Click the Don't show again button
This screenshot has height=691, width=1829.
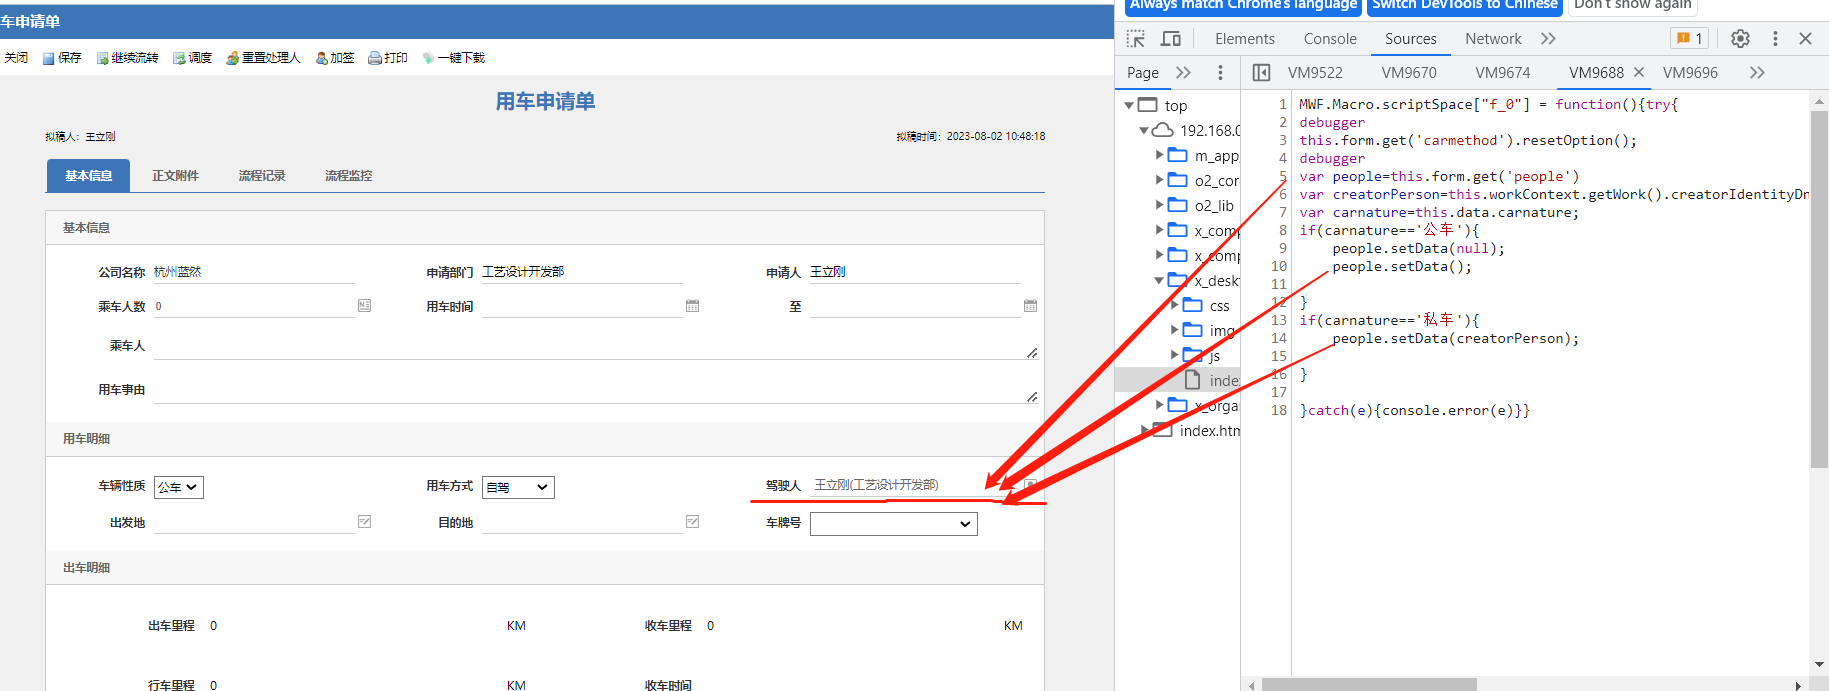click(x=1633, y=5)
